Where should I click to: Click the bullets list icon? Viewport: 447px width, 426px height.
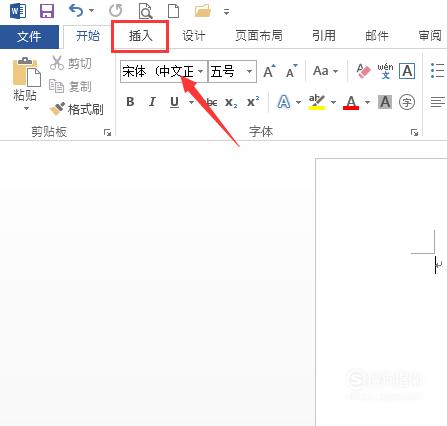coord(437,71)
